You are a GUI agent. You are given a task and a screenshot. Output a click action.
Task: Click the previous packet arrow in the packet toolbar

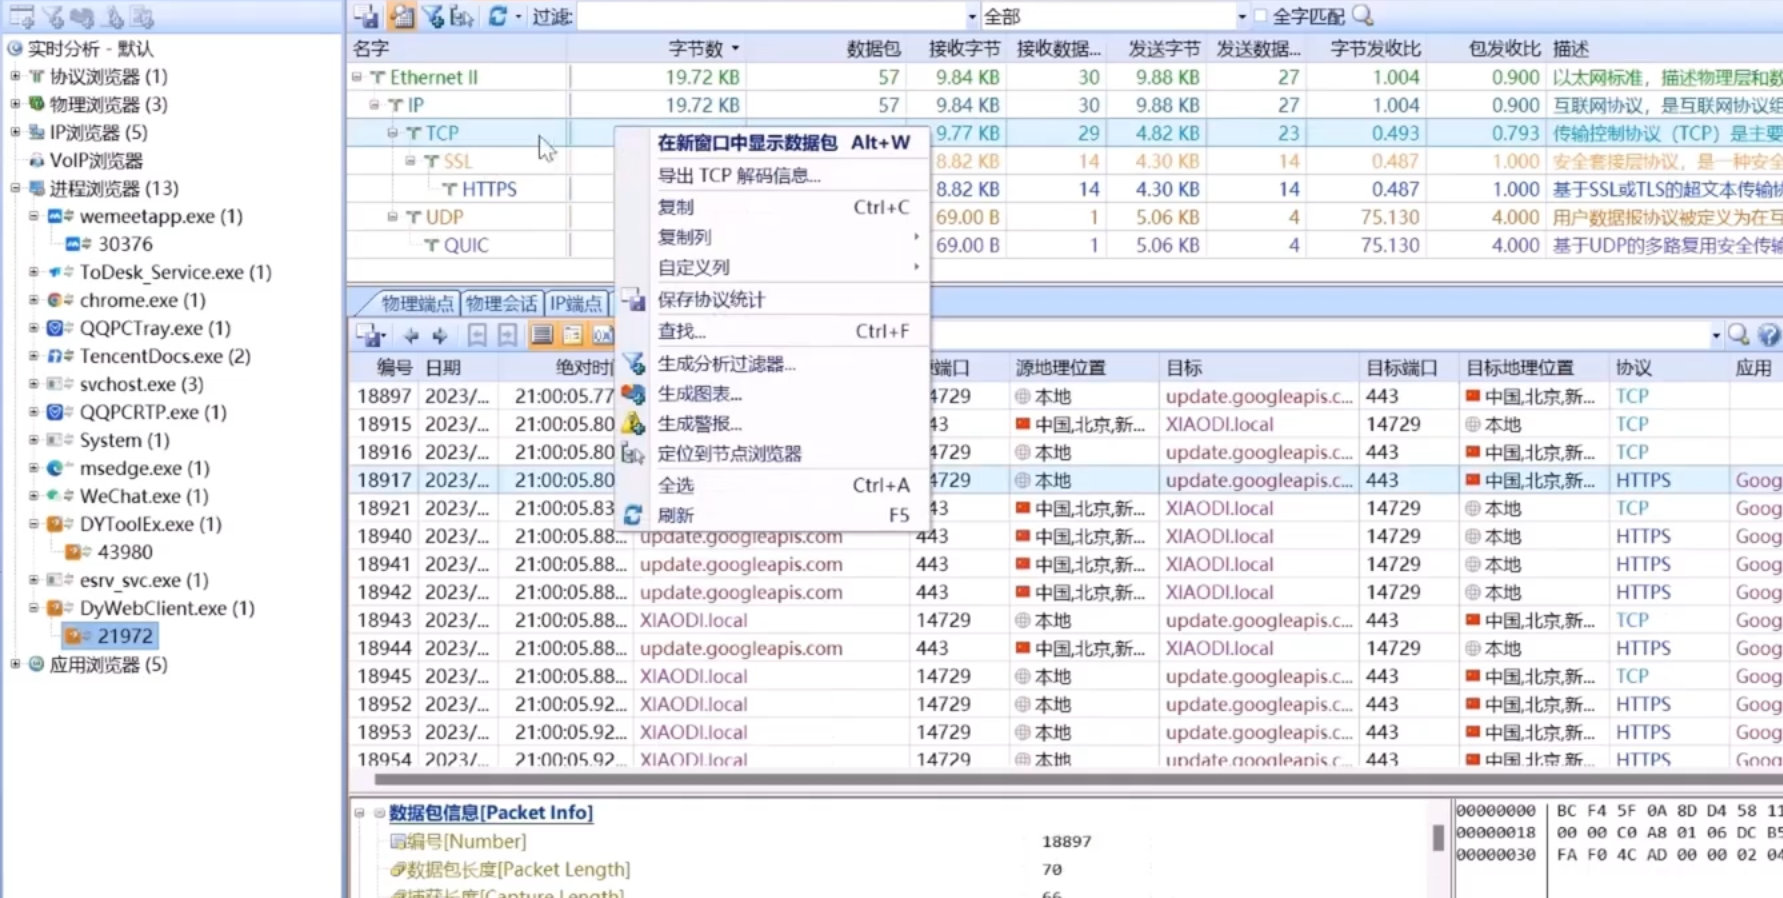411,336
